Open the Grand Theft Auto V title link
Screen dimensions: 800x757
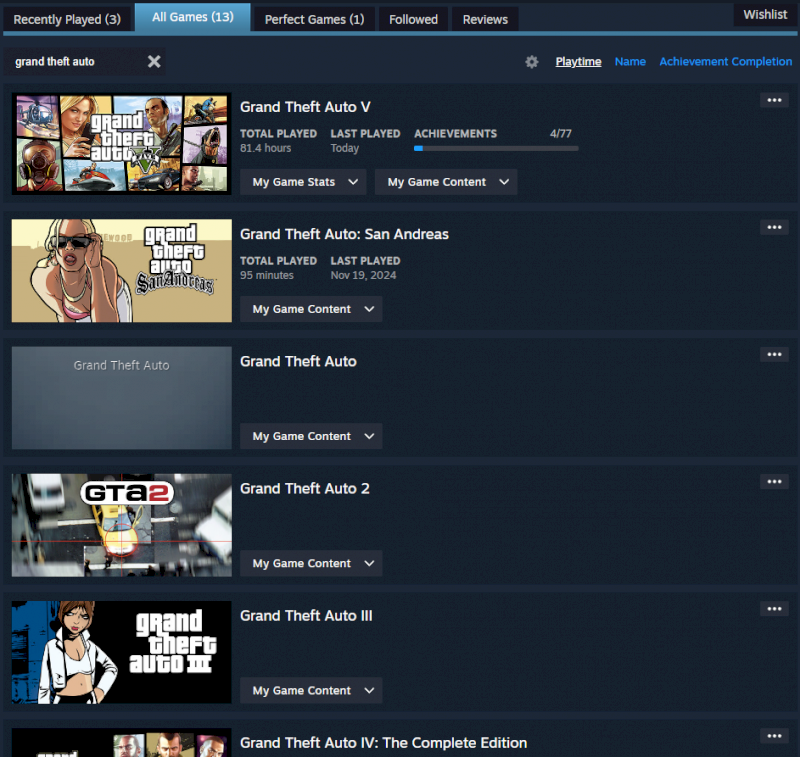point(305,107)
